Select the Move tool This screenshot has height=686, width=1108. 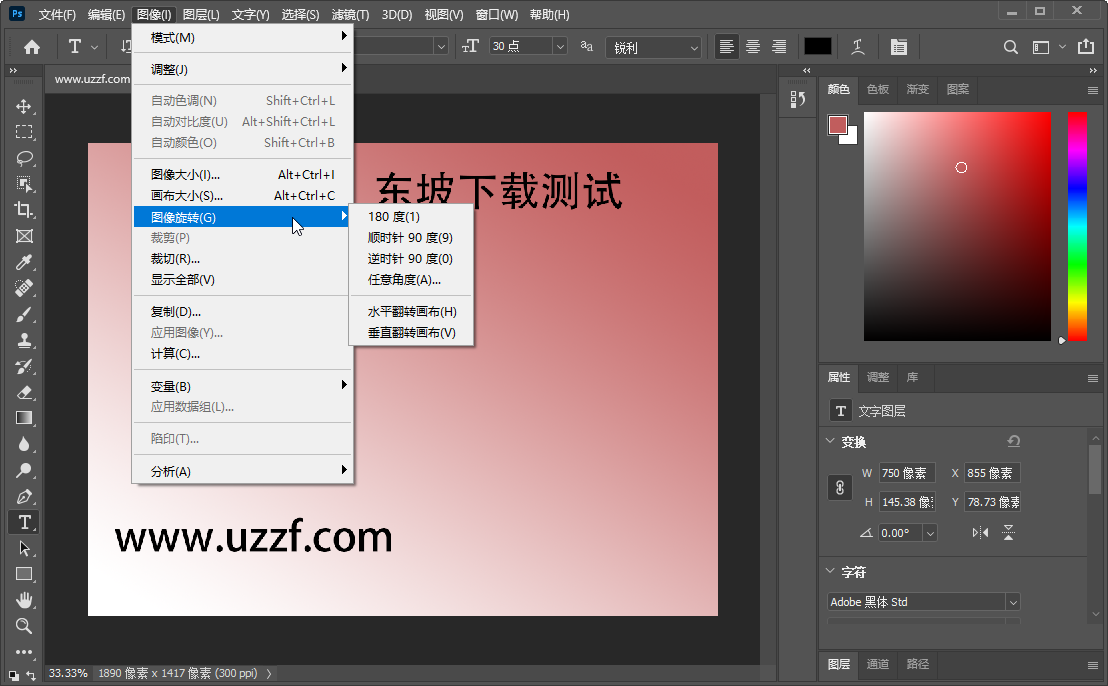[x=24, y=106]
